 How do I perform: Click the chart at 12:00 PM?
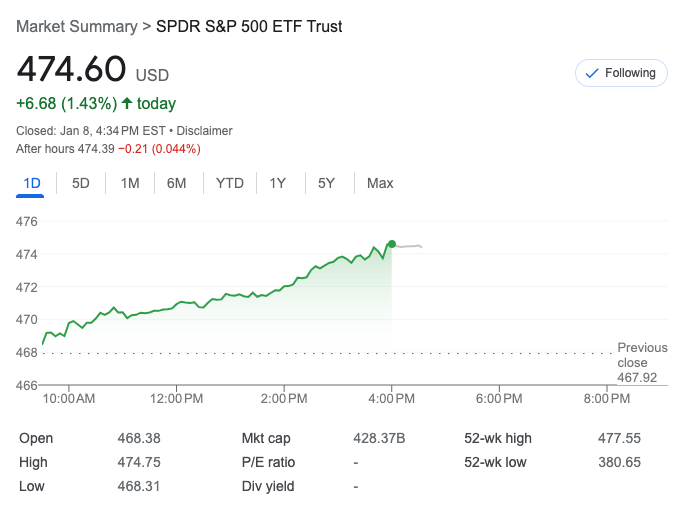click(x=177, y=303)
